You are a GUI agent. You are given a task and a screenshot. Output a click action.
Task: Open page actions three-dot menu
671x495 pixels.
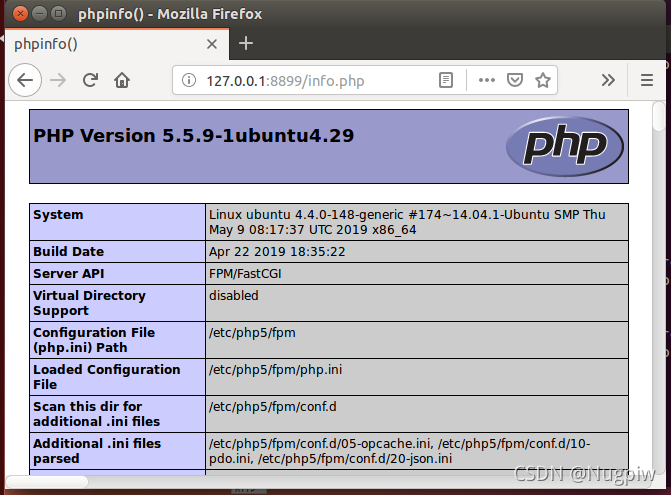tap(487, 80)
